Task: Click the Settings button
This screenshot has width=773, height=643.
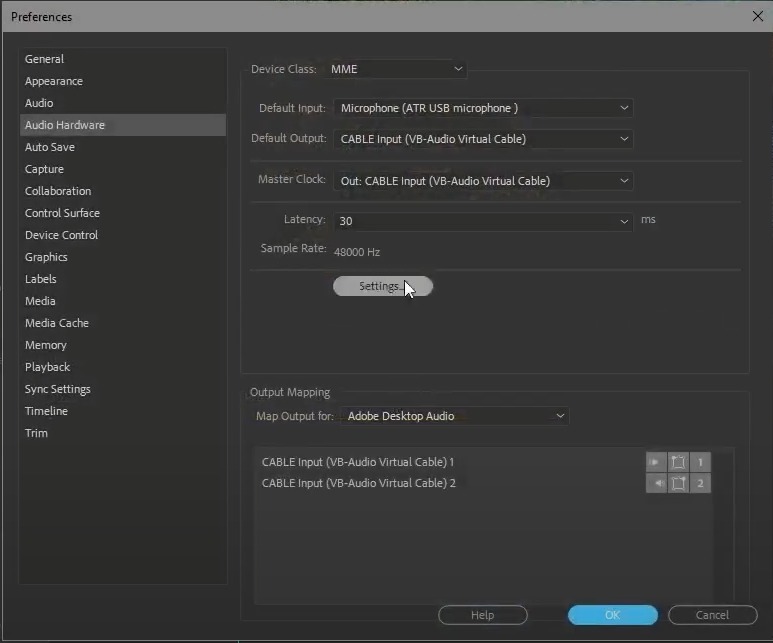Action: coord(382,287)
